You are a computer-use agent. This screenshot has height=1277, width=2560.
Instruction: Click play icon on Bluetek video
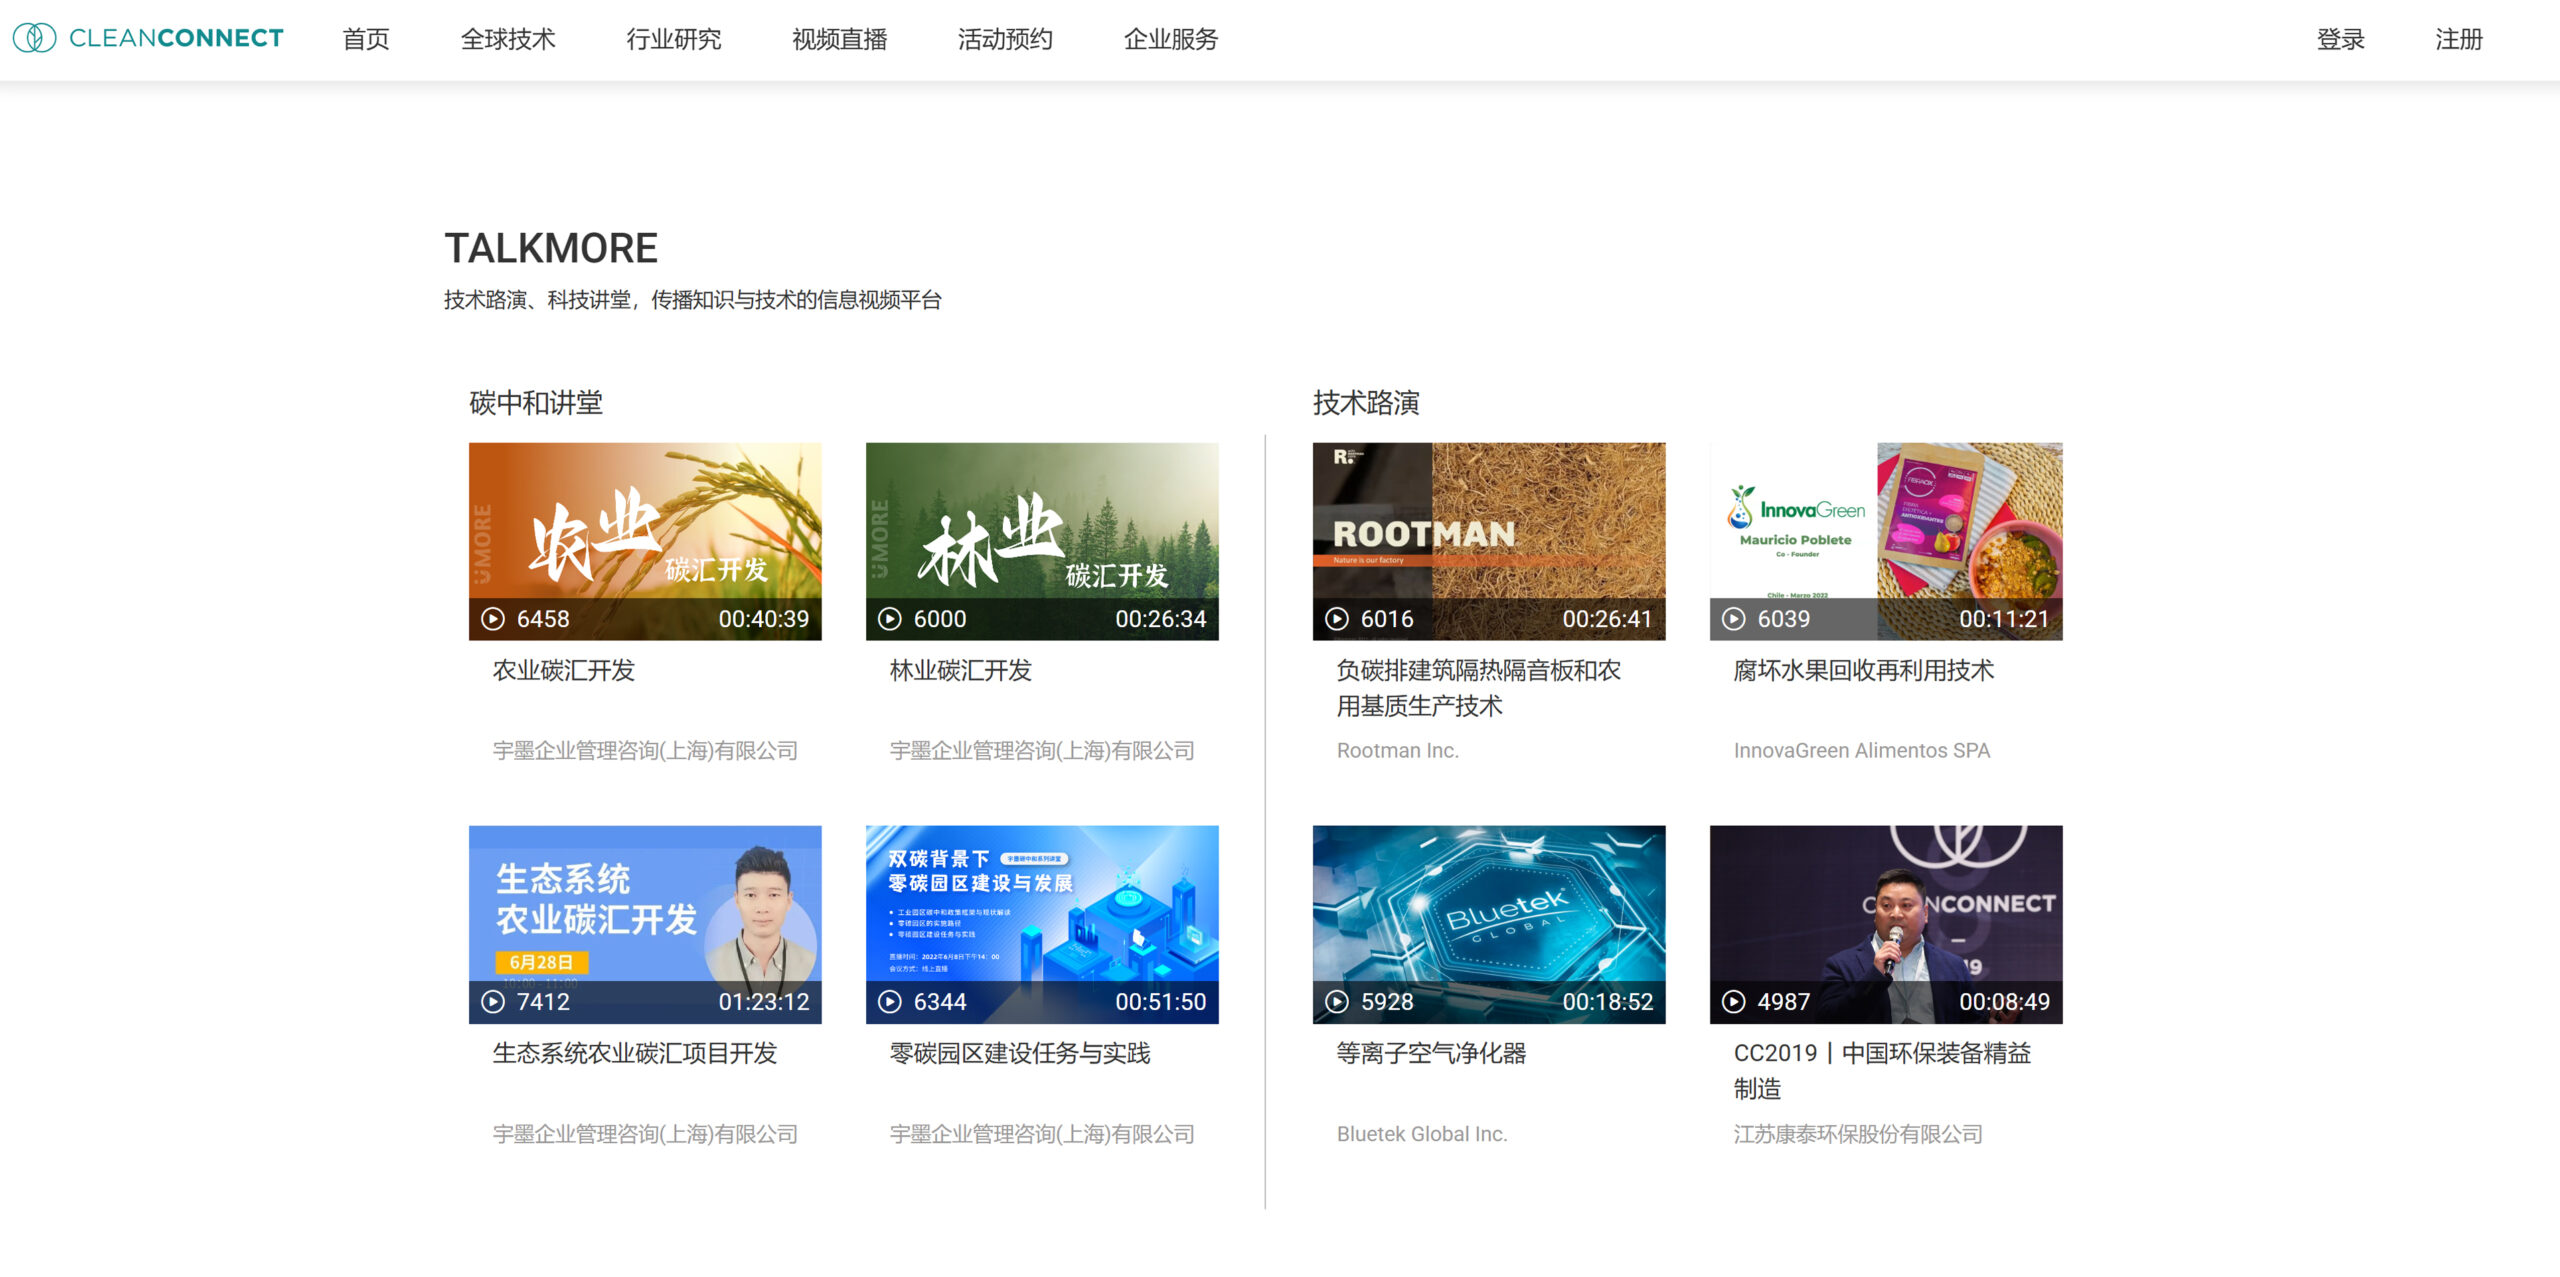pos(1337,1002)
